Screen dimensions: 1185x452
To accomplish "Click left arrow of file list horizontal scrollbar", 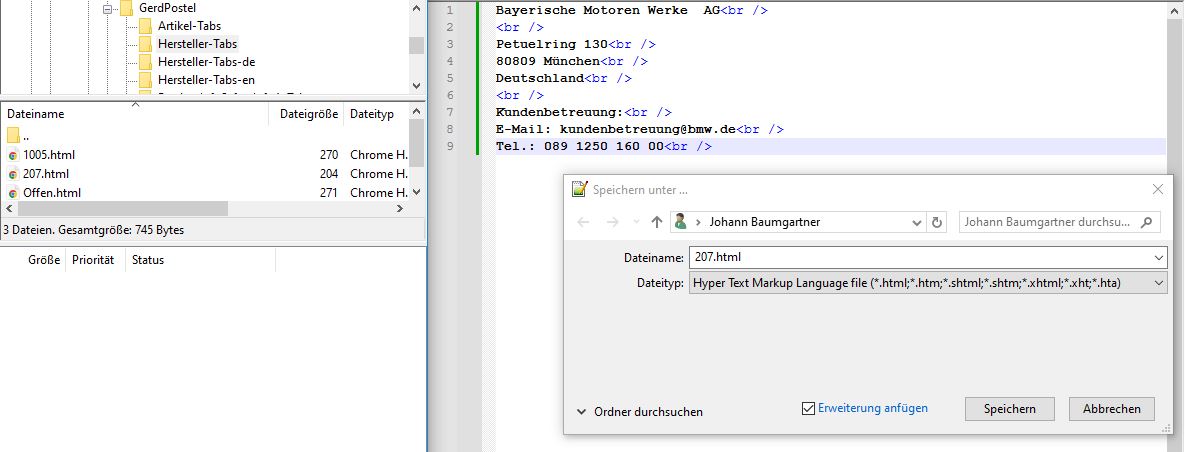I will point(8,209).
